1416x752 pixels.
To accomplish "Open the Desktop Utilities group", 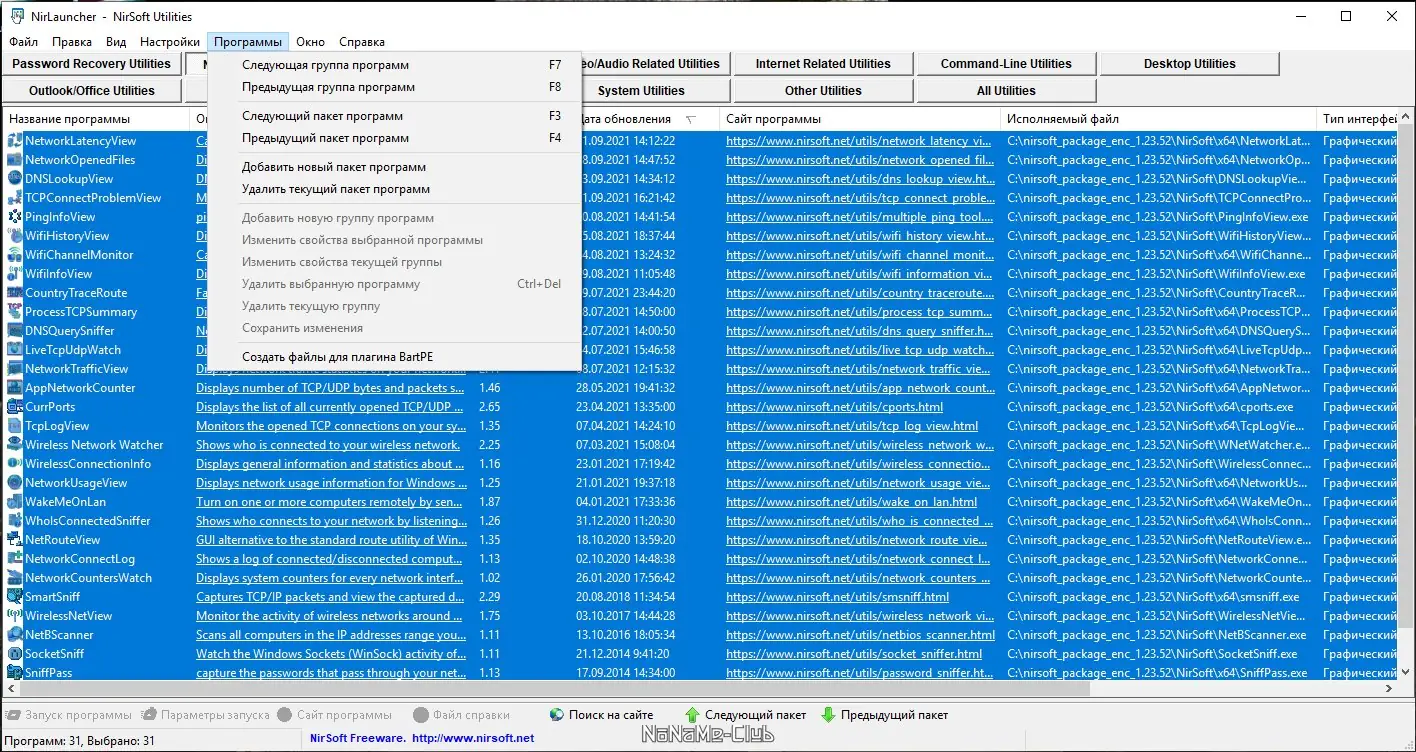I will coord(1189,64).
